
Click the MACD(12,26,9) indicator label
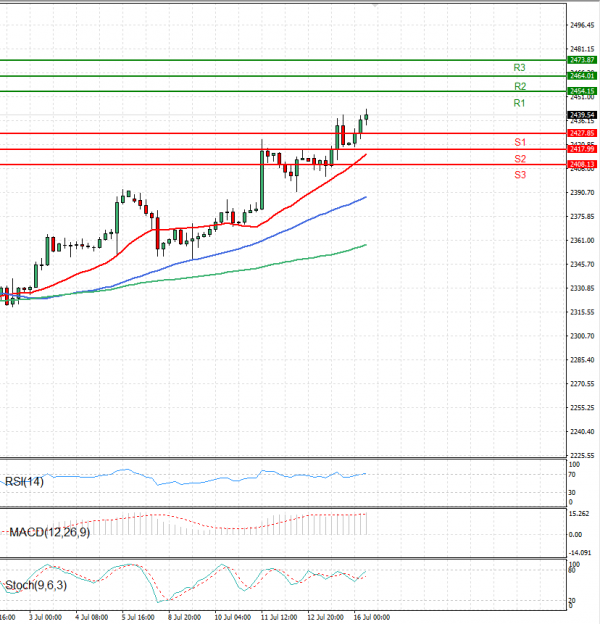tap(49, 532)
